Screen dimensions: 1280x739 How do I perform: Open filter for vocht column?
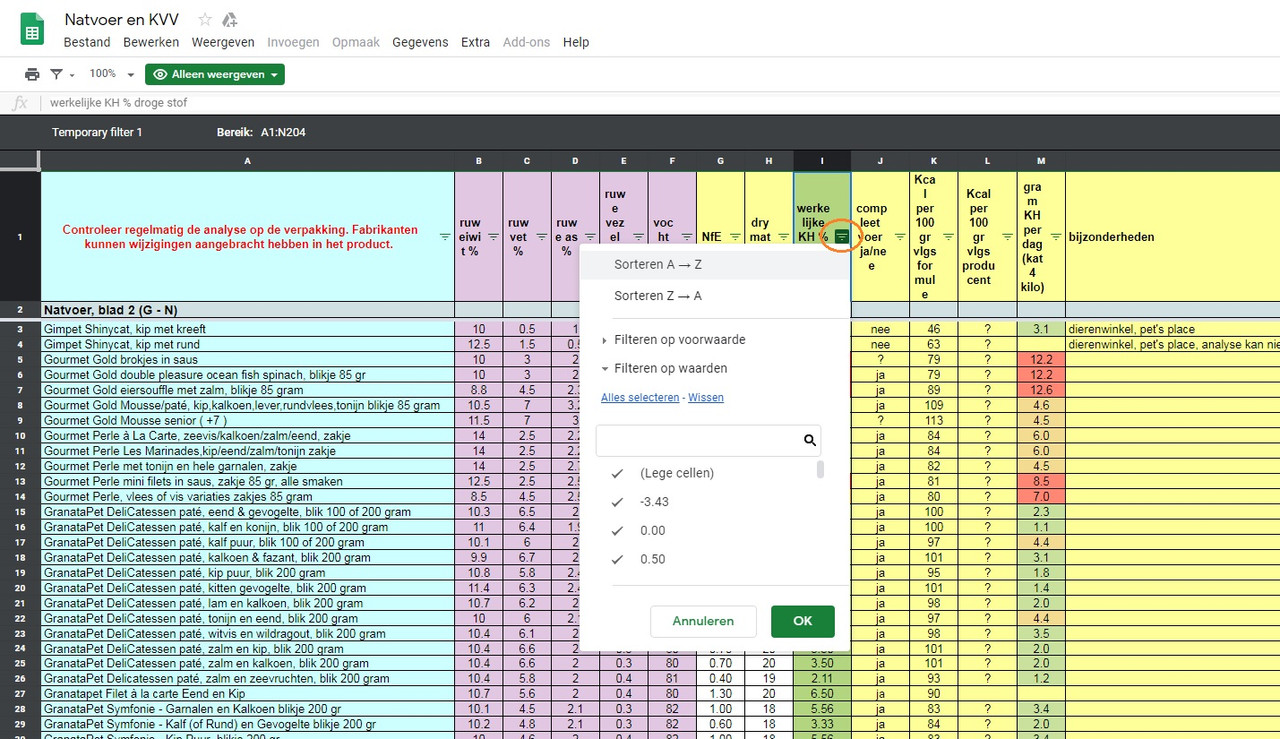[x=686, y=237]
